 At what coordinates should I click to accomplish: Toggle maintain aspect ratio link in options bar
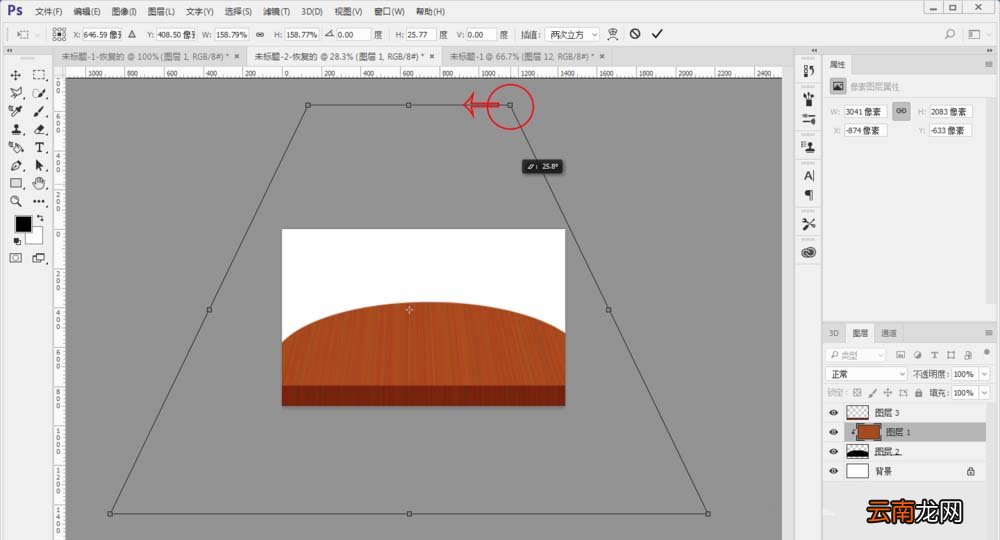(x=260, y=34)
